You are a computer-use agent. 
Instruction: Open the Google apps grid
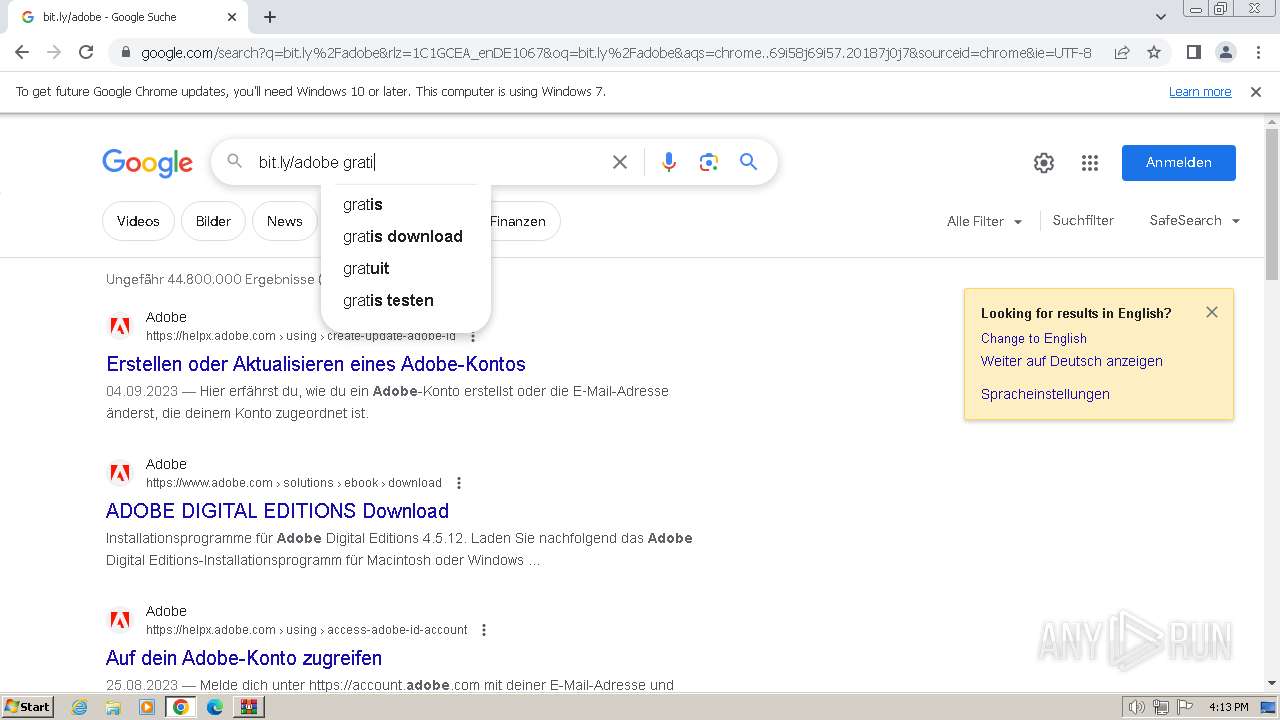pyautogui.click(x=1090, y=163)
